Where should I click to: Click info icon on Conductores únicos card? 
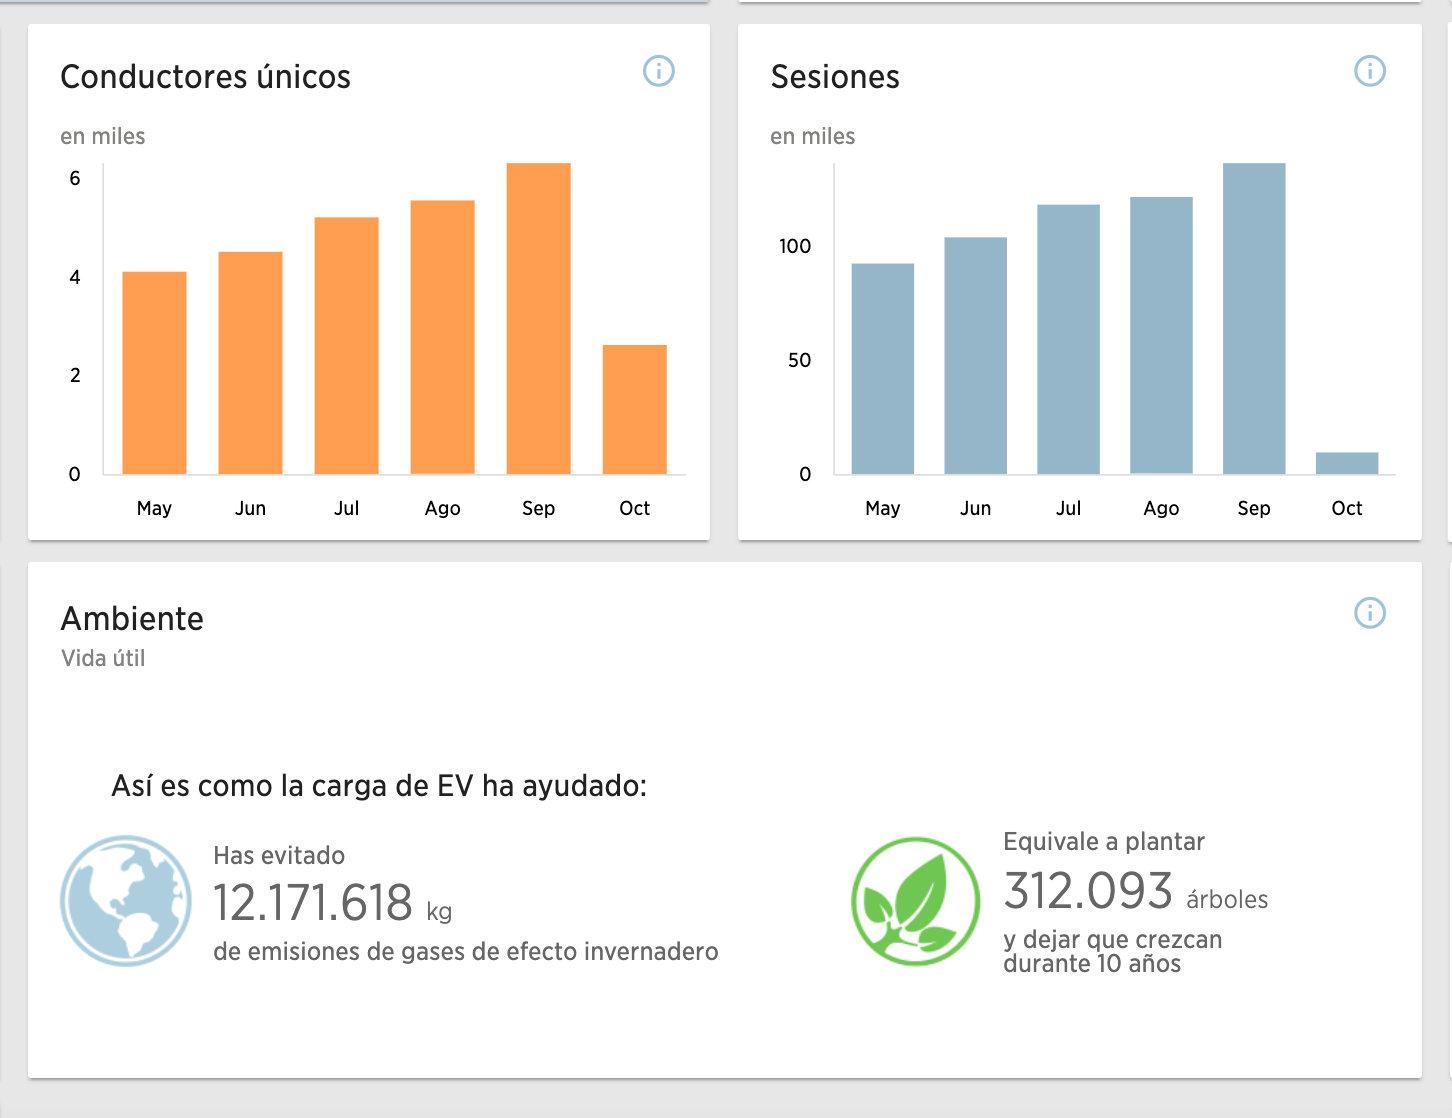(x=658, y=71)
